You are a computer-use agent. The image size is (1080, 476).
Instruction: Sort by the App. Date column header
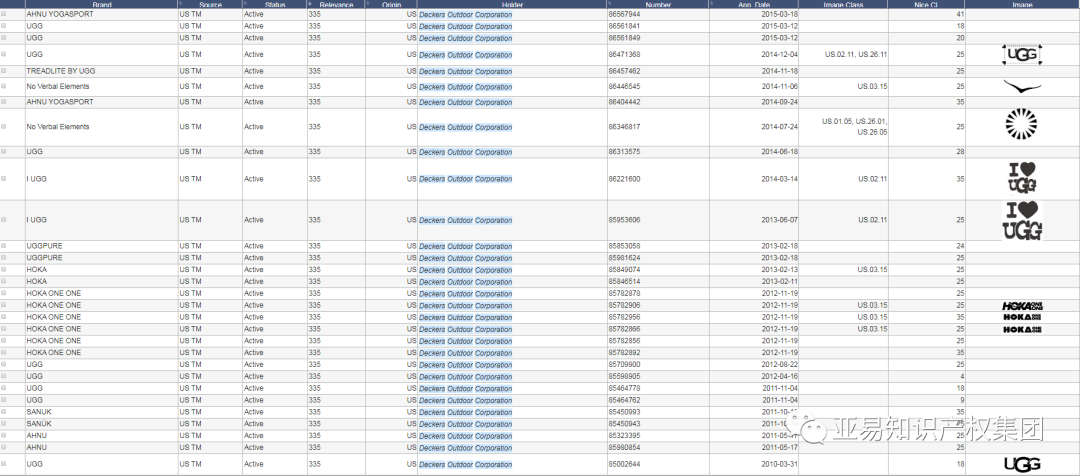pyautogui.click(x=754, y=4)
